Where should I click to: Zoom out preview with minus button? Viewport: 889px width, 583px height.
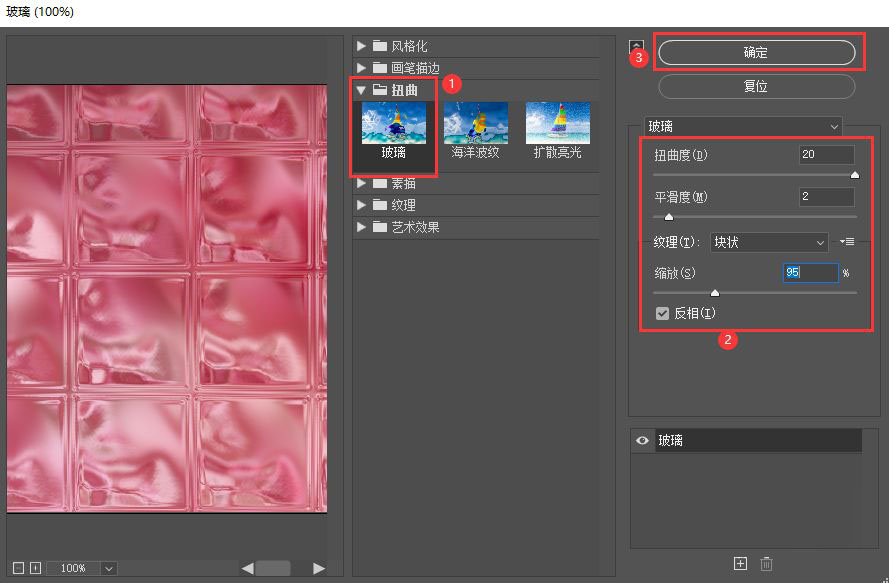pyautogui.click(x=18, y=568)
